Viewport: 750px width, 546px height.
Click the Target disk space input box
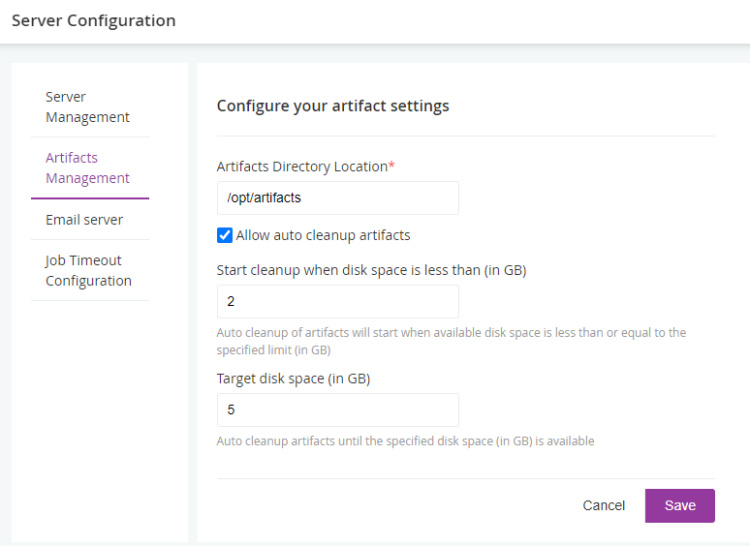(337, 410)
